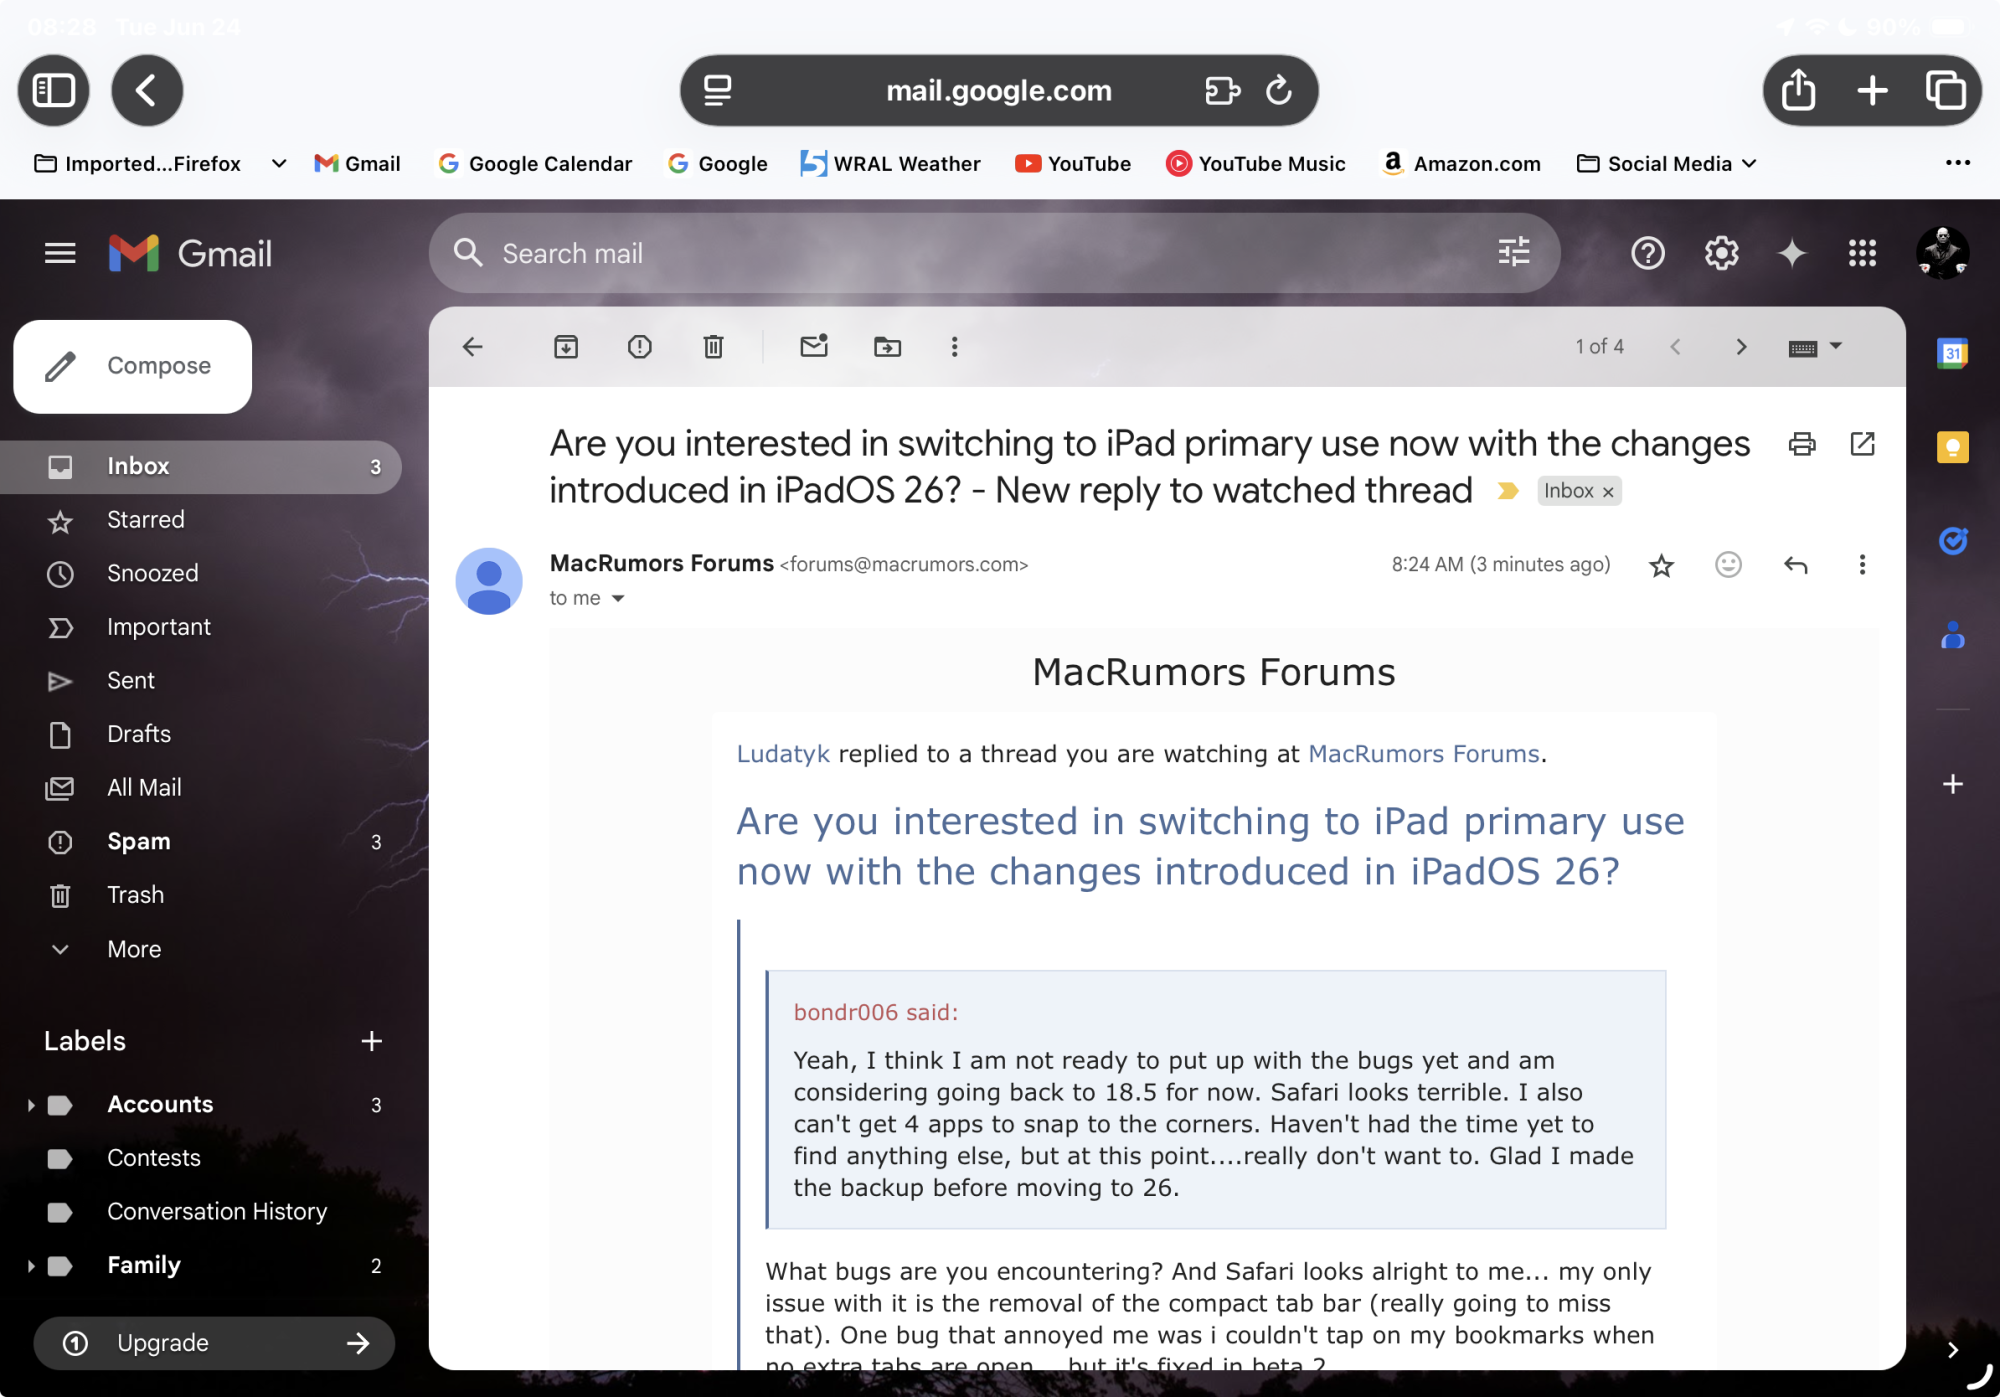Reply using the arrow icon
Screen dimensions: 2000x1397
[x=1796, y=565]
